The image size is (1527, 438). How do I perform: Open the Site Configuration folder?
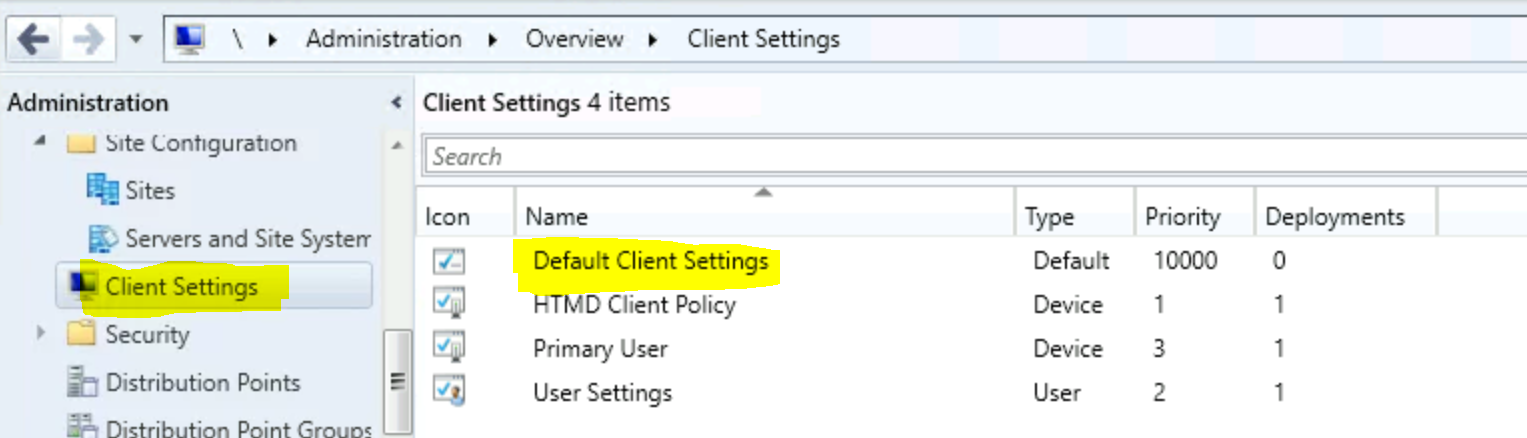coord(200,143)
